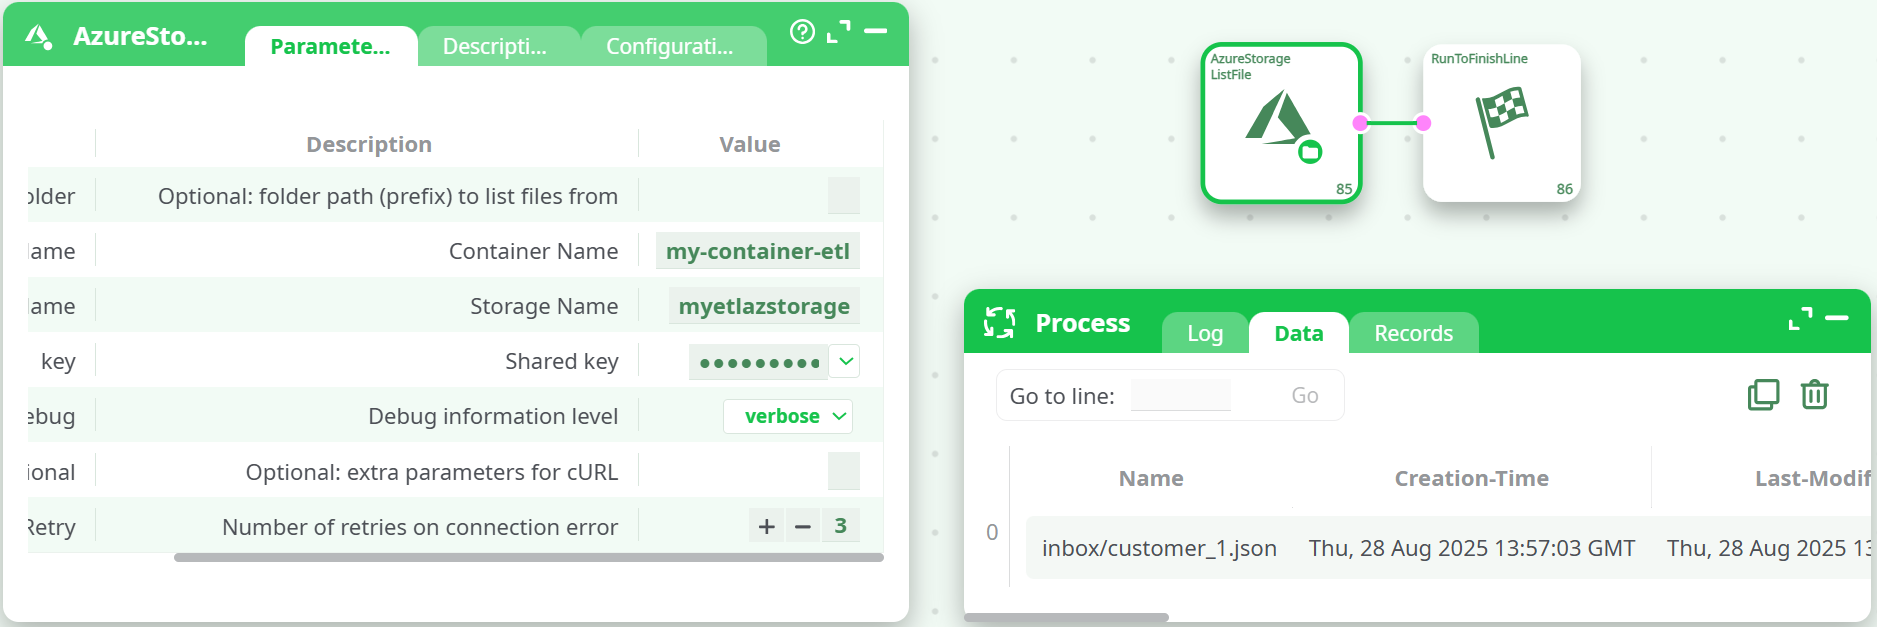Open the verbose debug level dropdown

pos(788,416)
